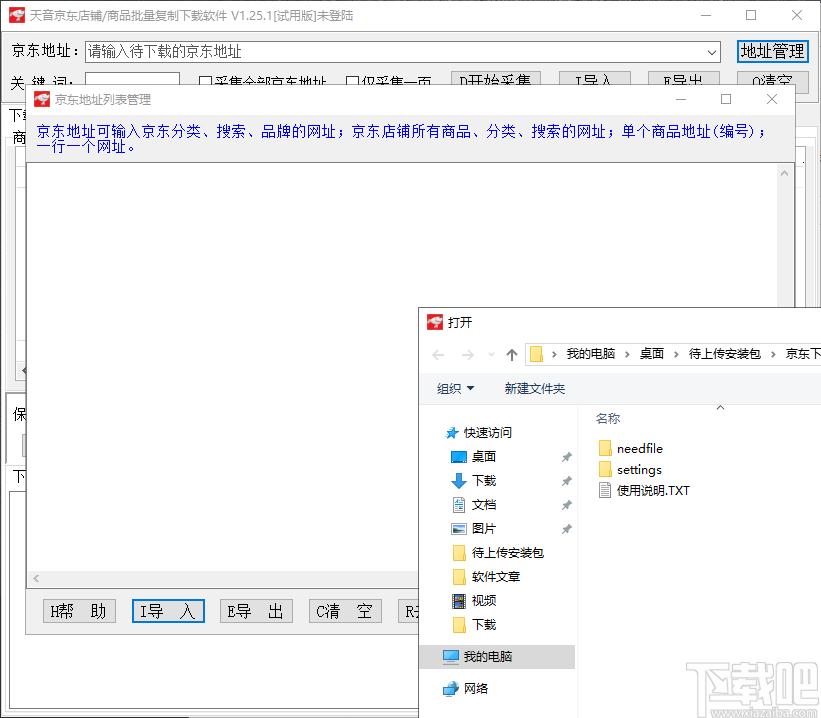The height and width of the screenshot is (718, 821).
Task: Open recent locations dropdown in 打开 dialog
Action: tap(491, 355)
